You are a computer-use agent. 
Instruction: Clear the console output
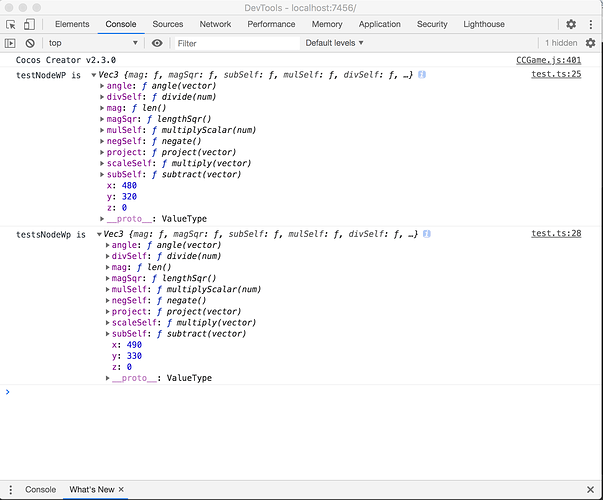click(x=31, y=43)
